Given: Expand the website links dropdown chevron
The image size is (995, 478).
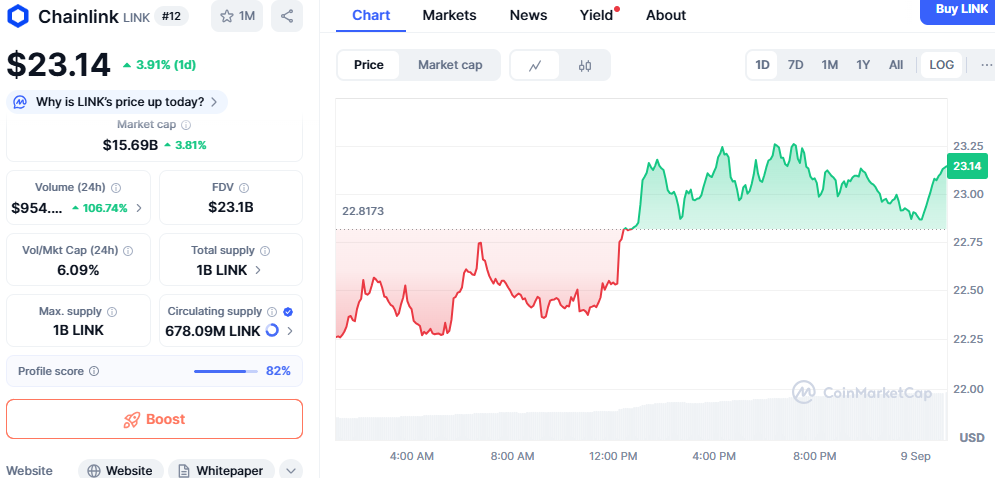Looking at the screenshot, I should (x=290, y=470).
